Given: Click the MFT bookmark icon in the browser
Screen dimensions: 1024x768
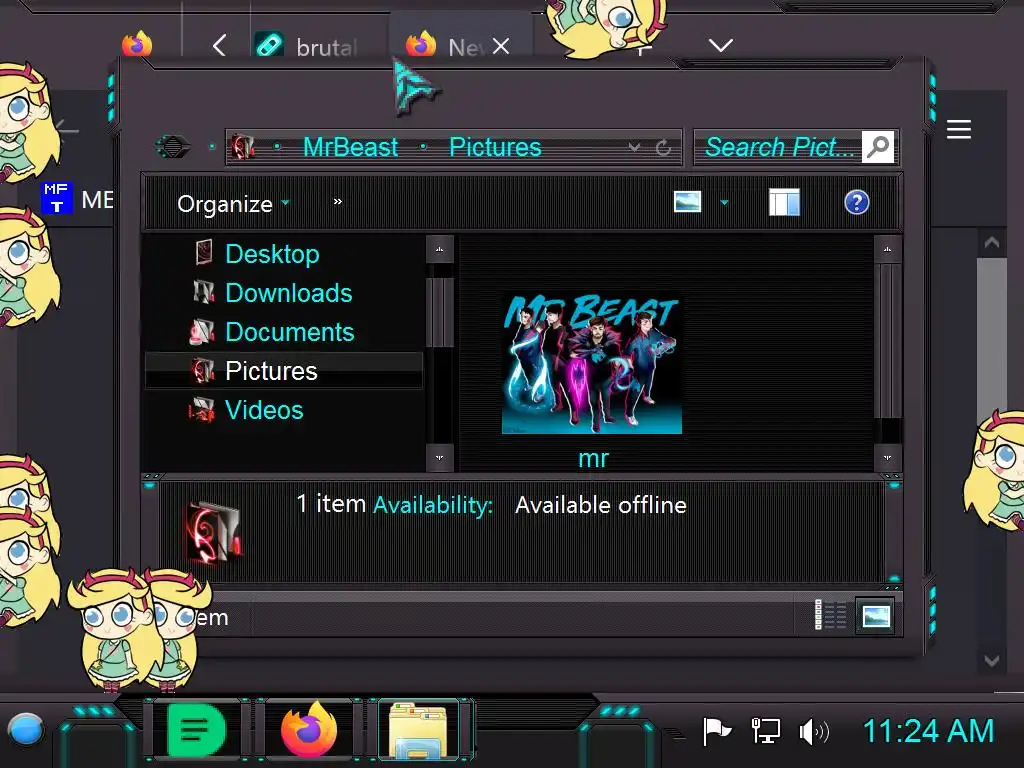Looking at the screenshot, I should coord(57,198).
